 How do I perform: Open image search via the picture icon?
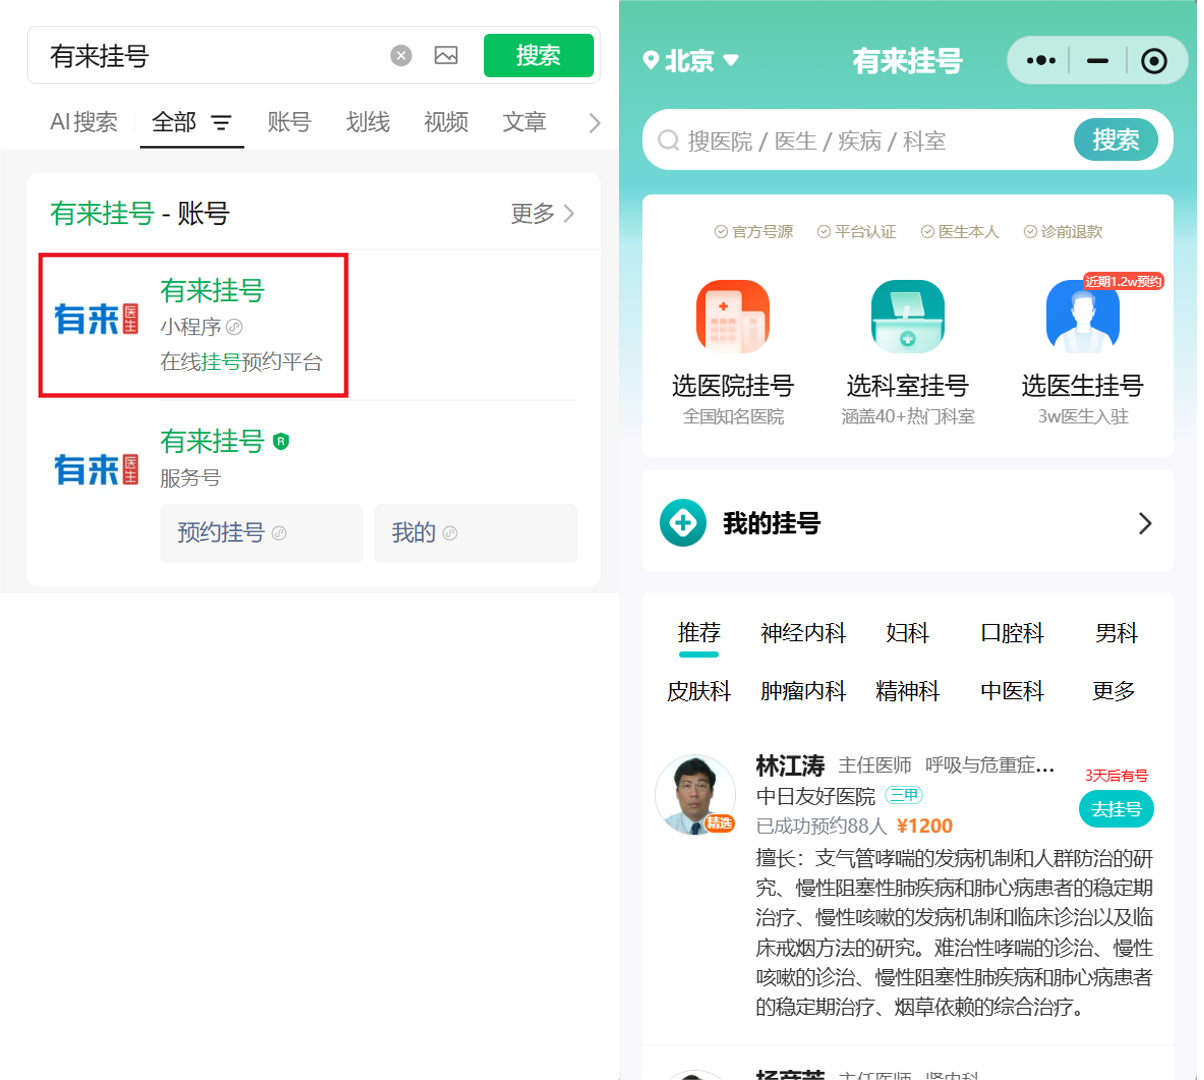pos(446,56)
